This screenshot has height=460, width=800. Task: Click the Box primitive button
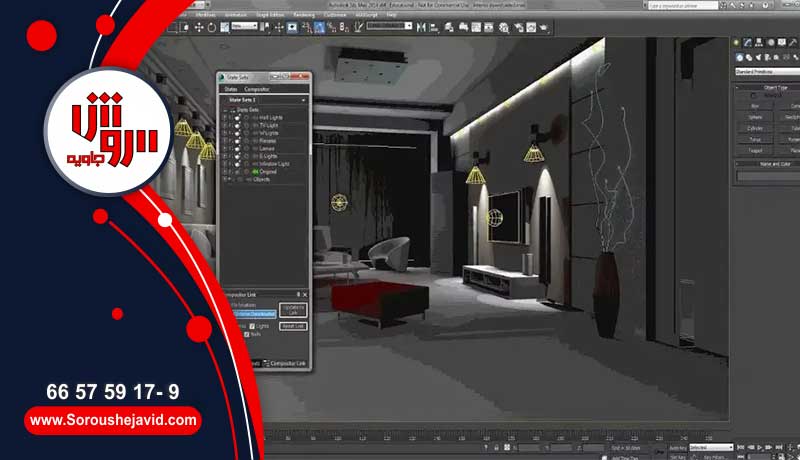pyautogui.click(x=755, y=105)
